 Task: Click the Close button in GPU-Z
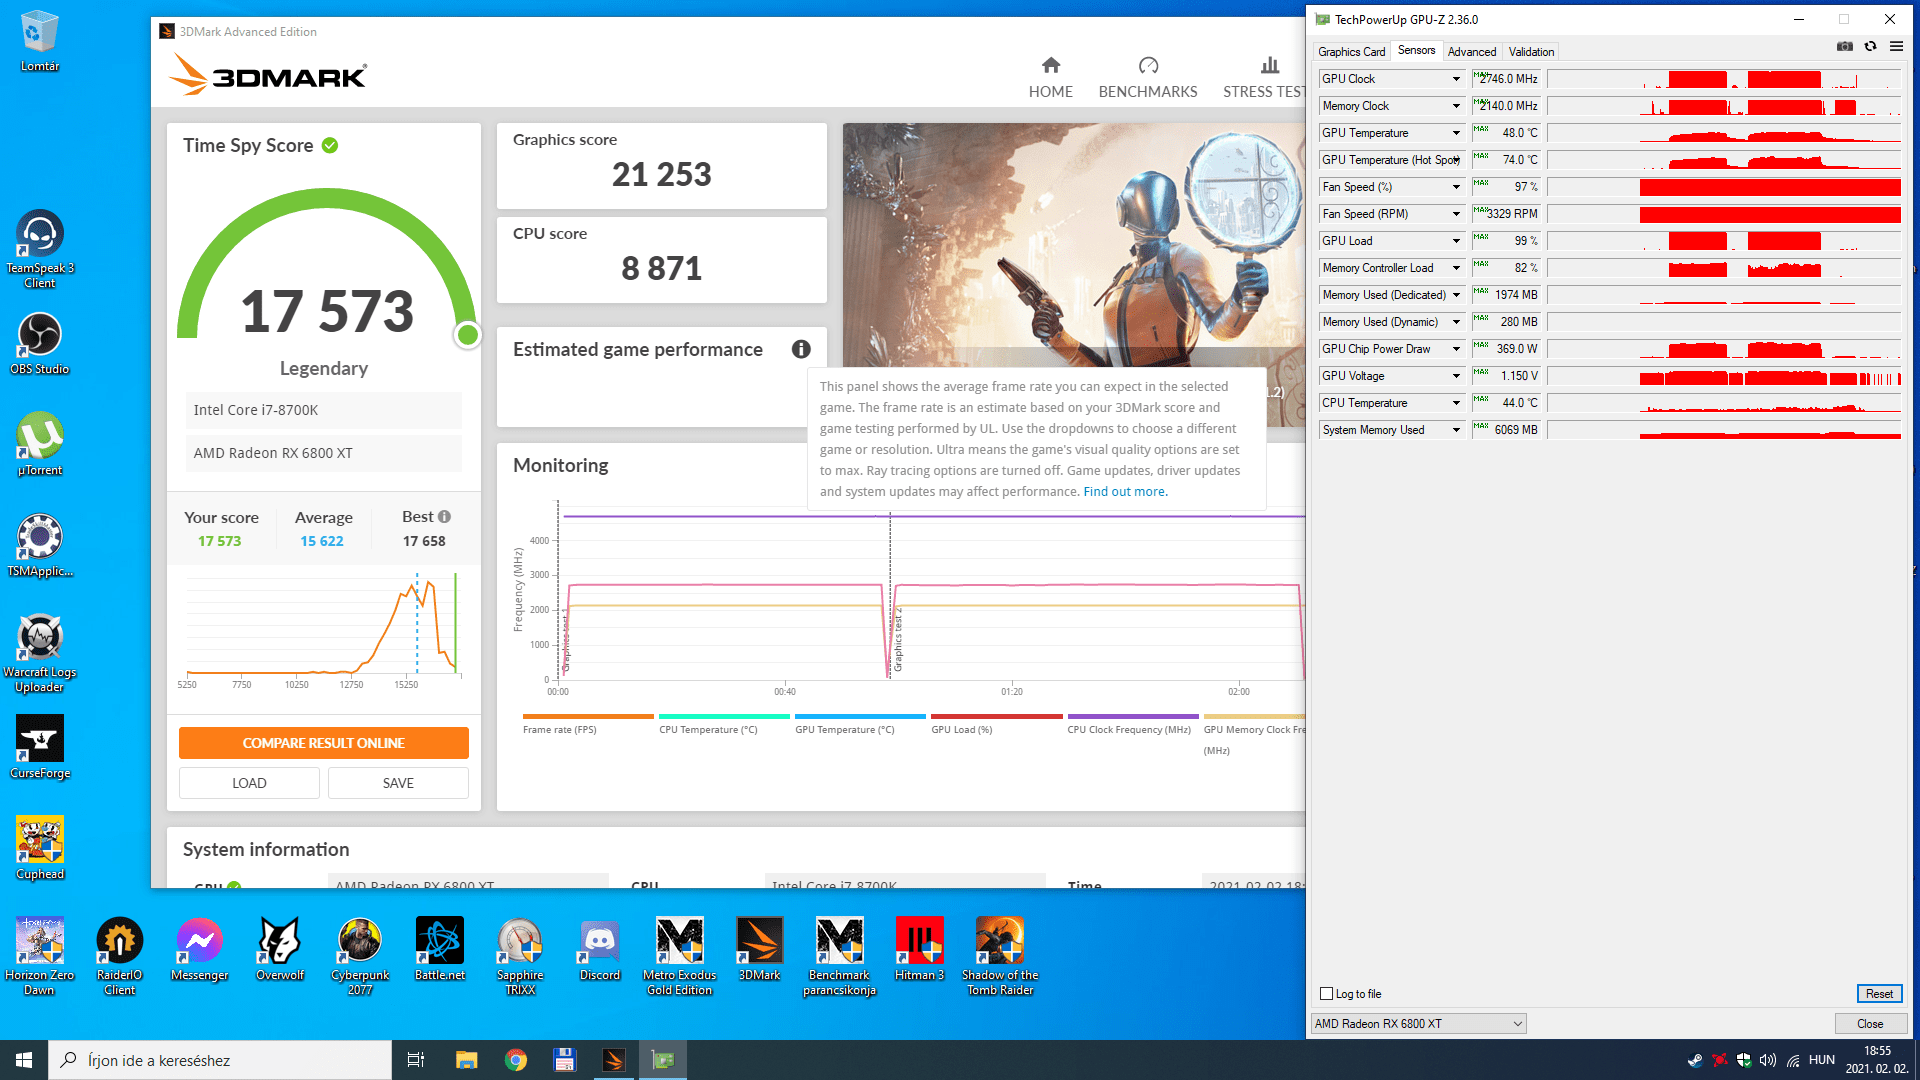(x=1870, y=1024)
